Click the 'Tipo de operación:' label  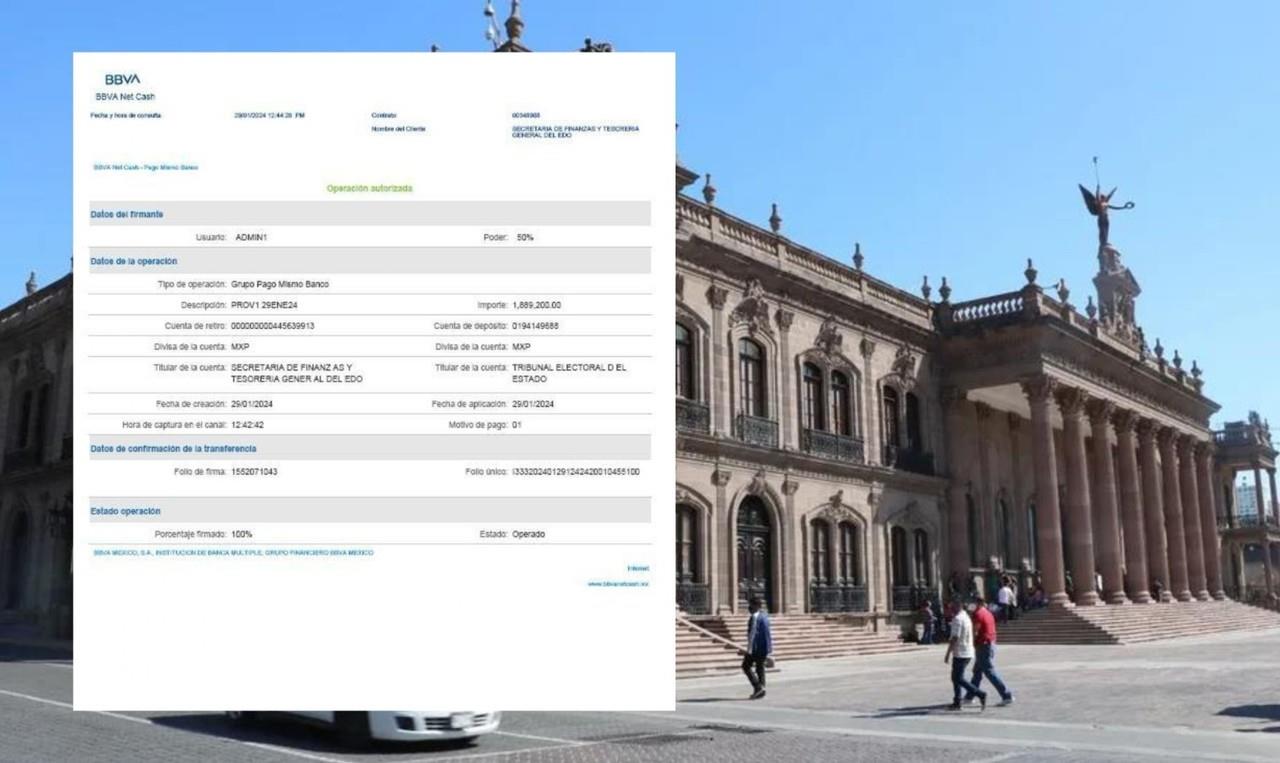[193, 284]
